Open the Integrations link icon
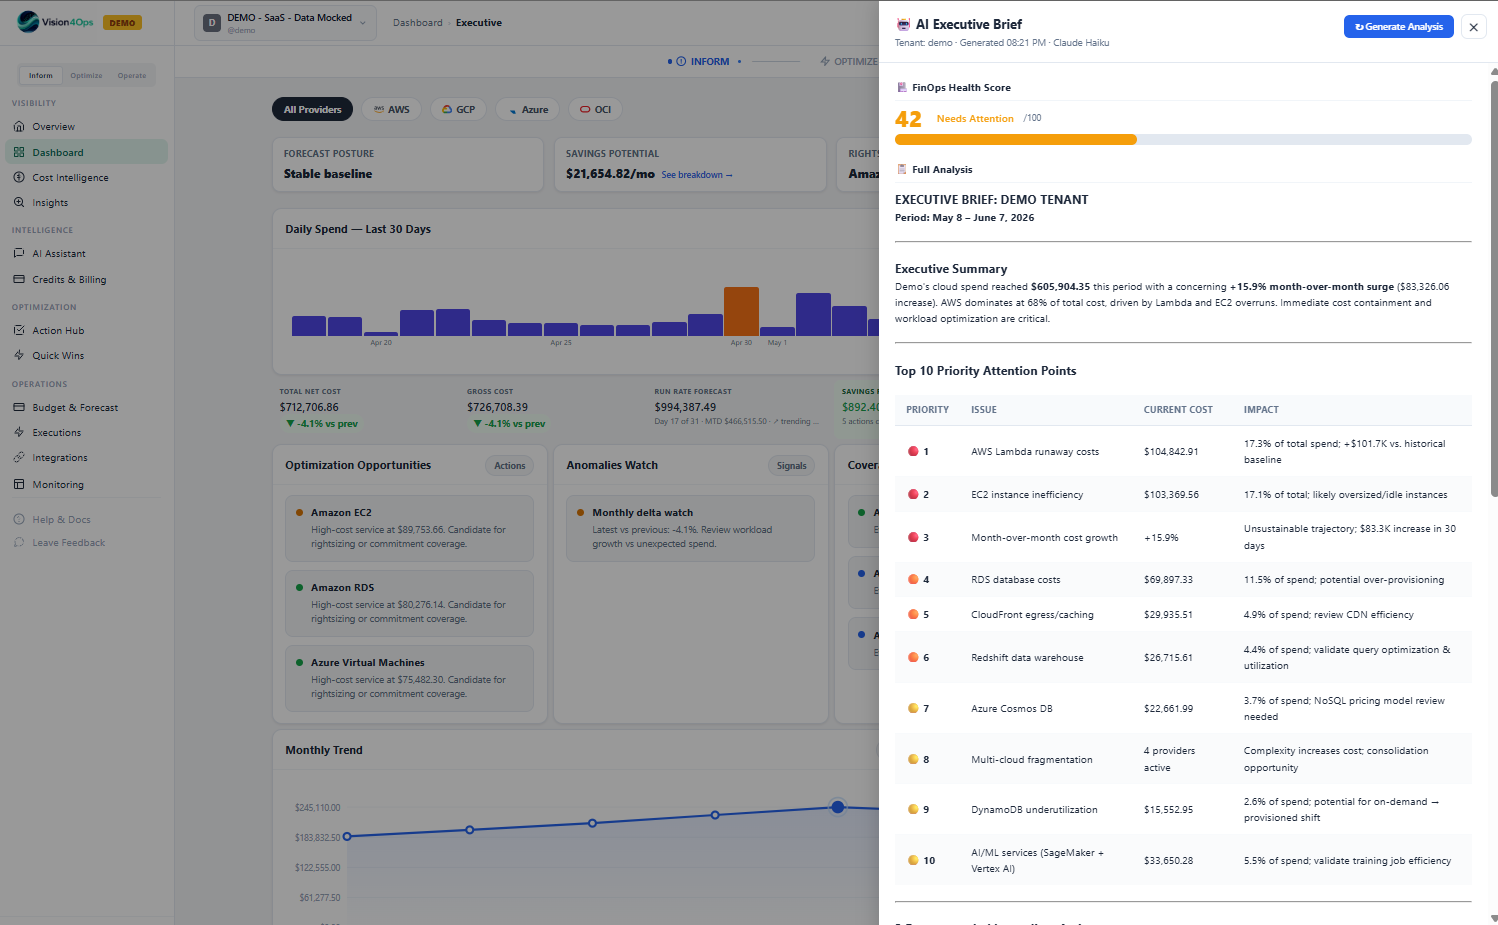 pos(19,458)
